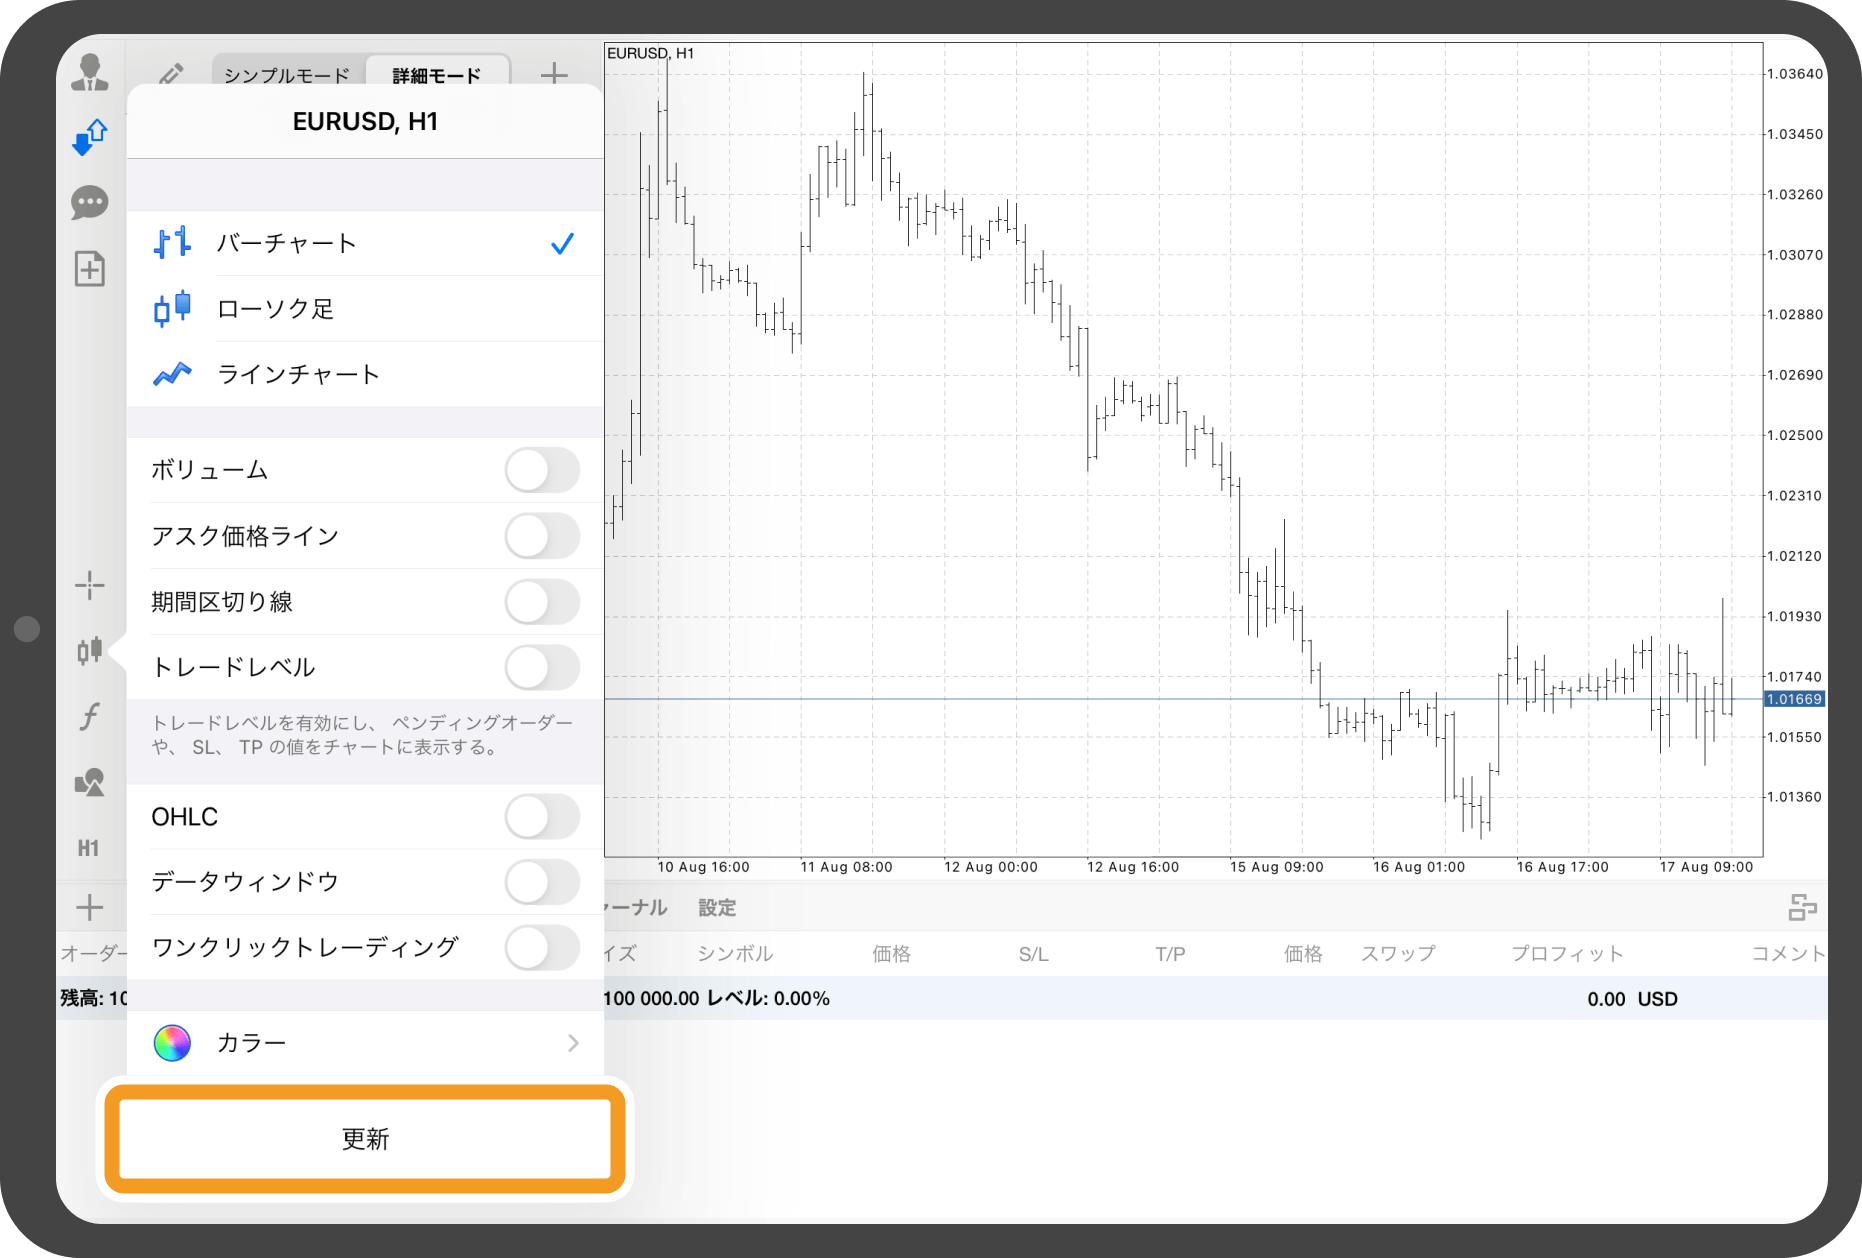Open the account profile icon

(x=90, y=72)
